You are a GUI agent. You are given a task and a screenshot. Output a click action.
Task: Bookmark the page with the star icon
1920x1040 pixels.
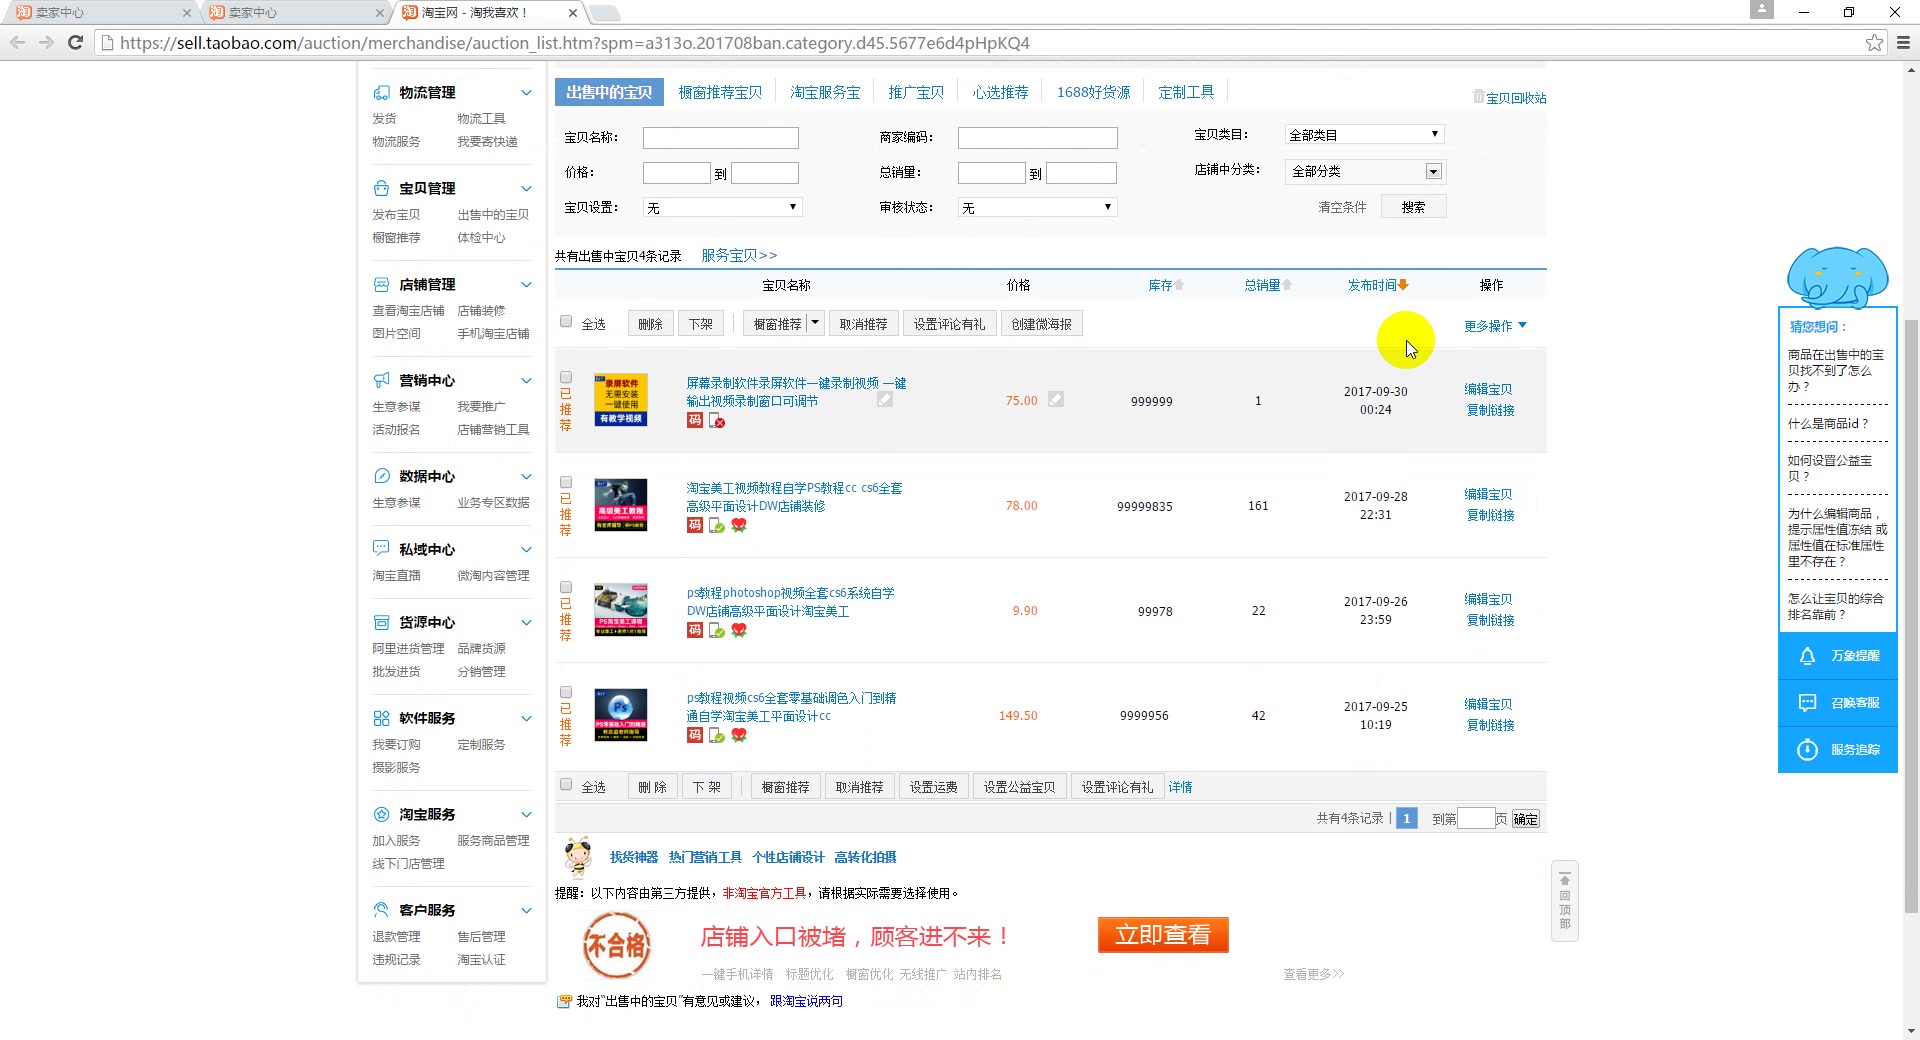(1874, 43)
